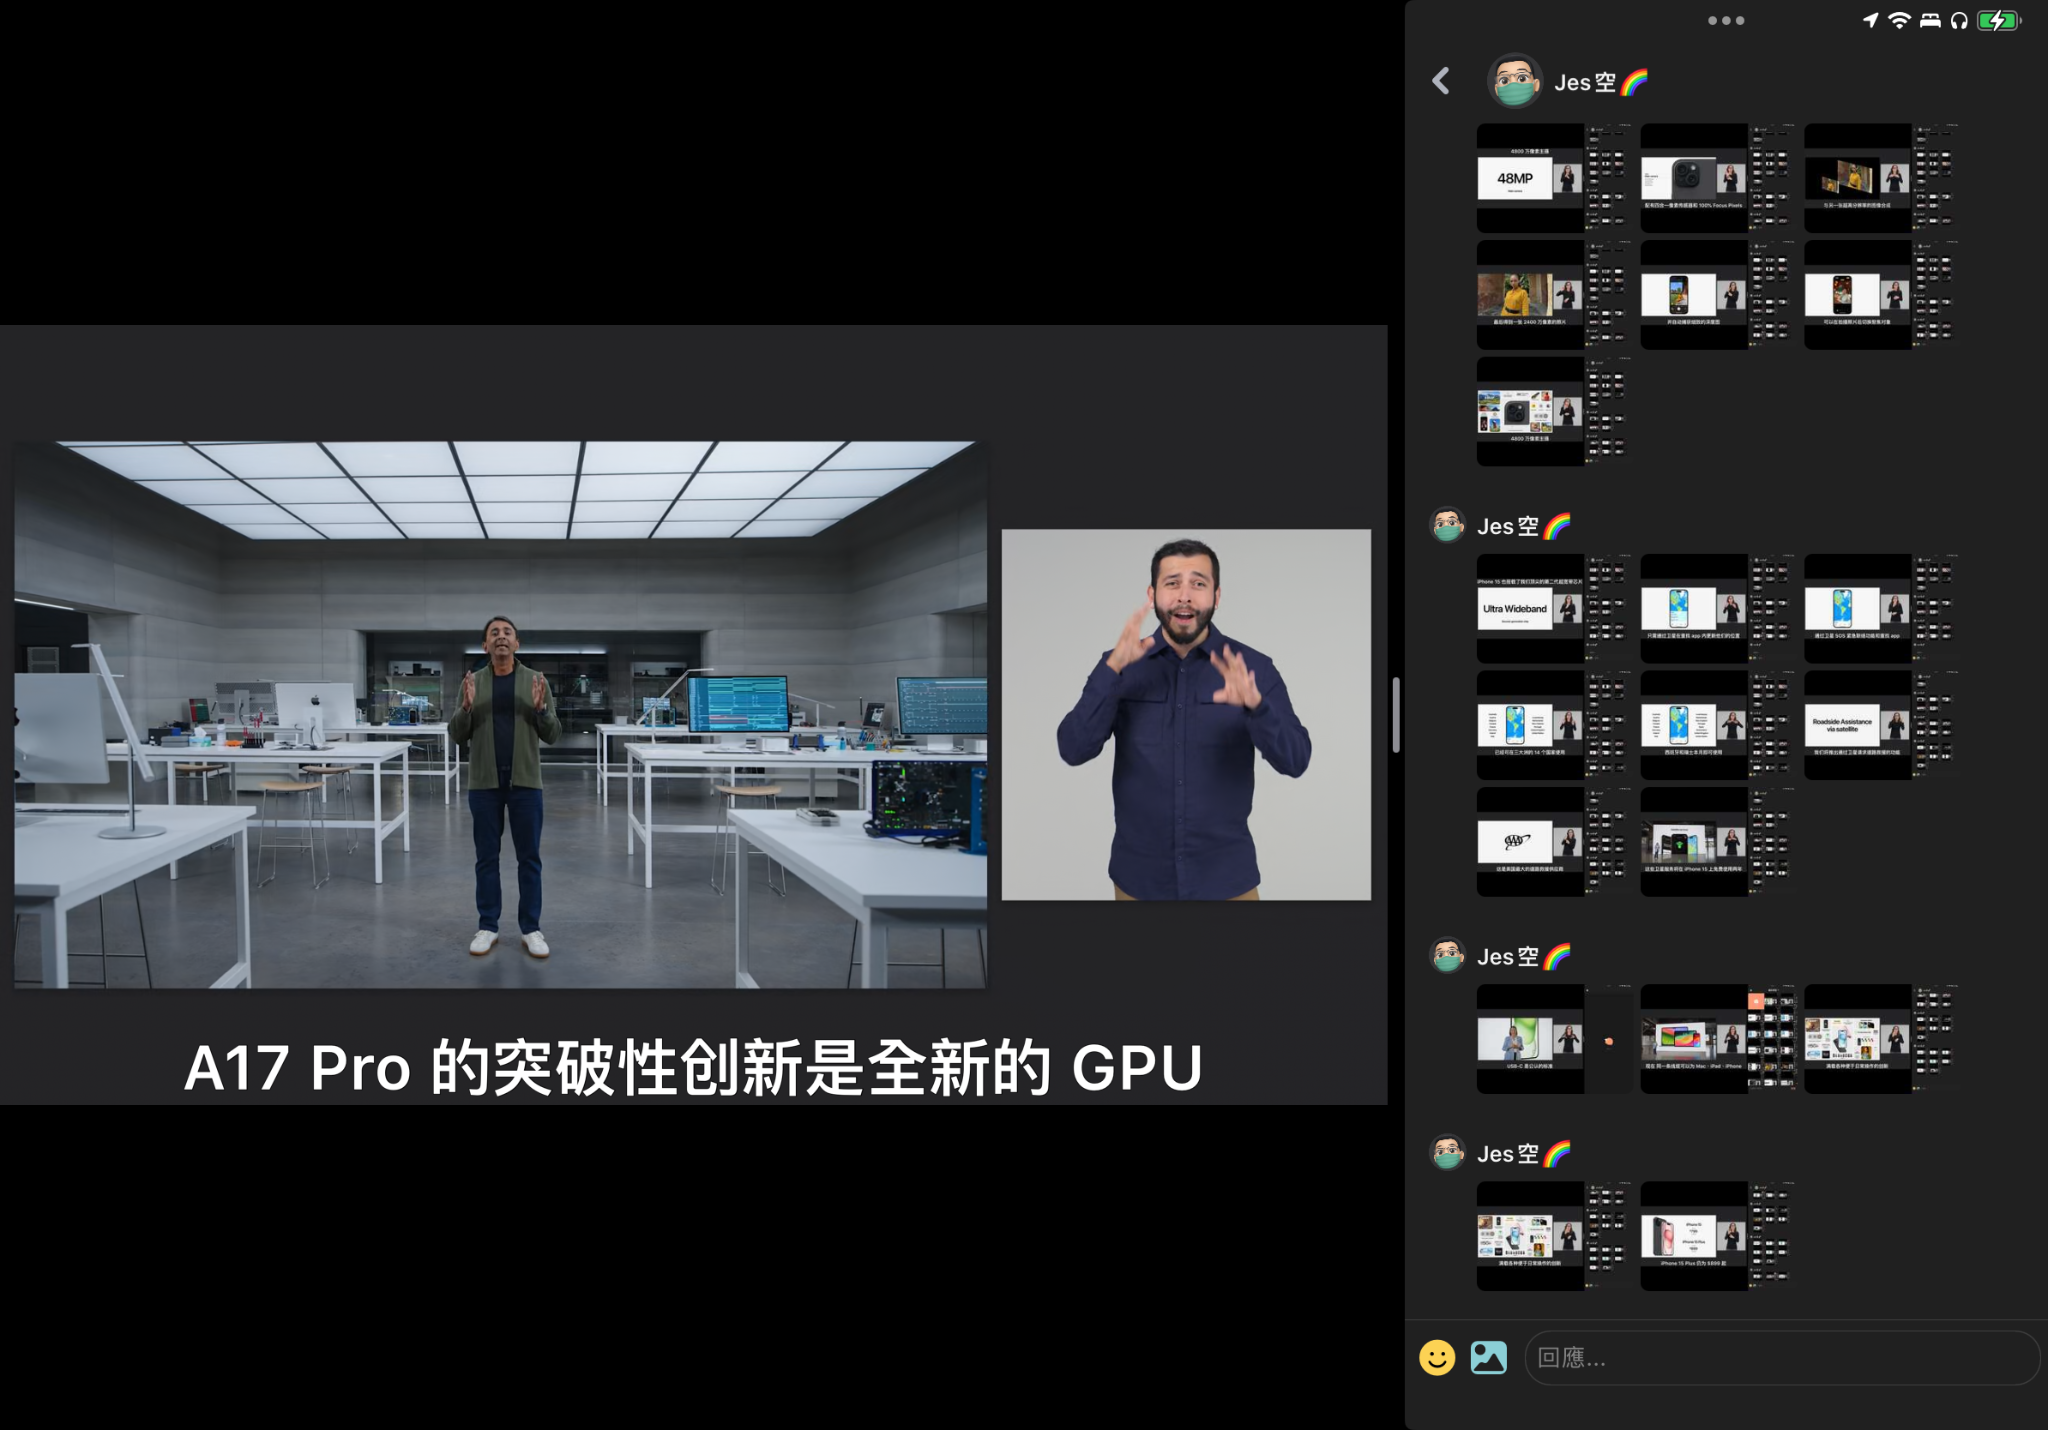Tap the battery charging indicator
The height and width of the screenshot is (1430, 2048).
1999,20
